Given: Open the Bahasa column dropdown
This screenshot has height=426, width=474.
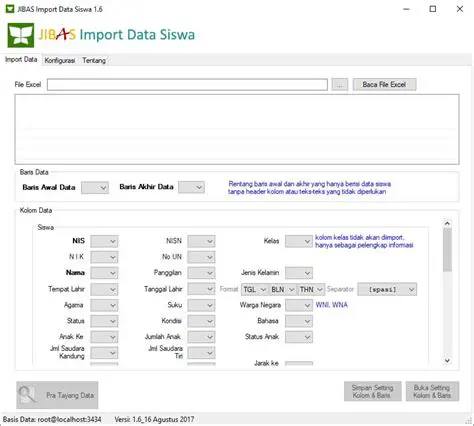Looking at the screenshot, I should (299, 321).
